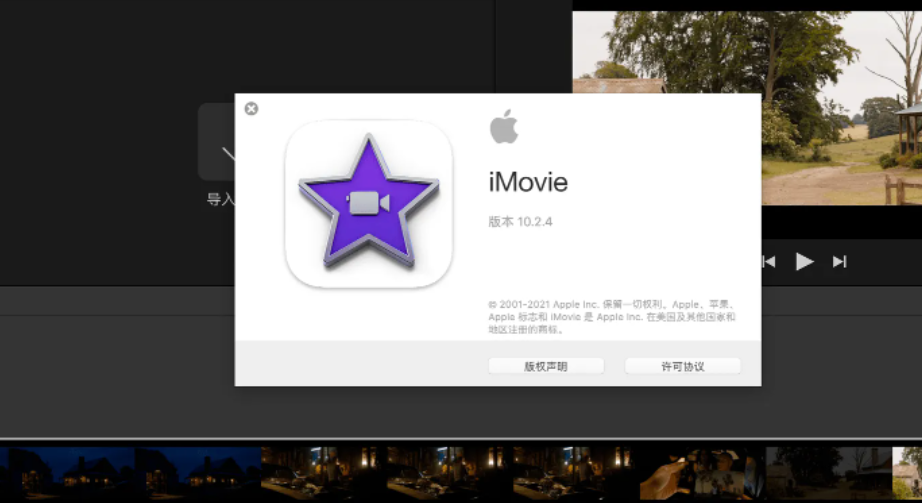
Task: Open the 许可协议 license agreement button
Action: [x=682, y=367]
